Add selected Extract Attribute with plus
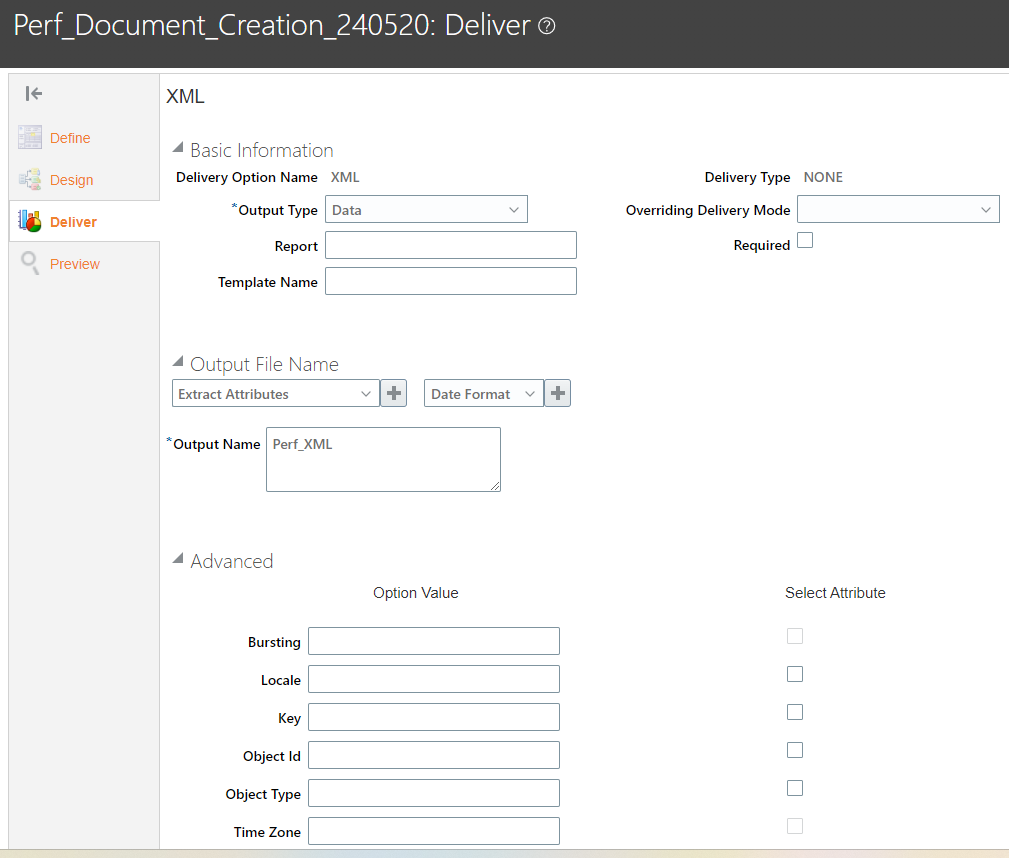 (394, 393)
